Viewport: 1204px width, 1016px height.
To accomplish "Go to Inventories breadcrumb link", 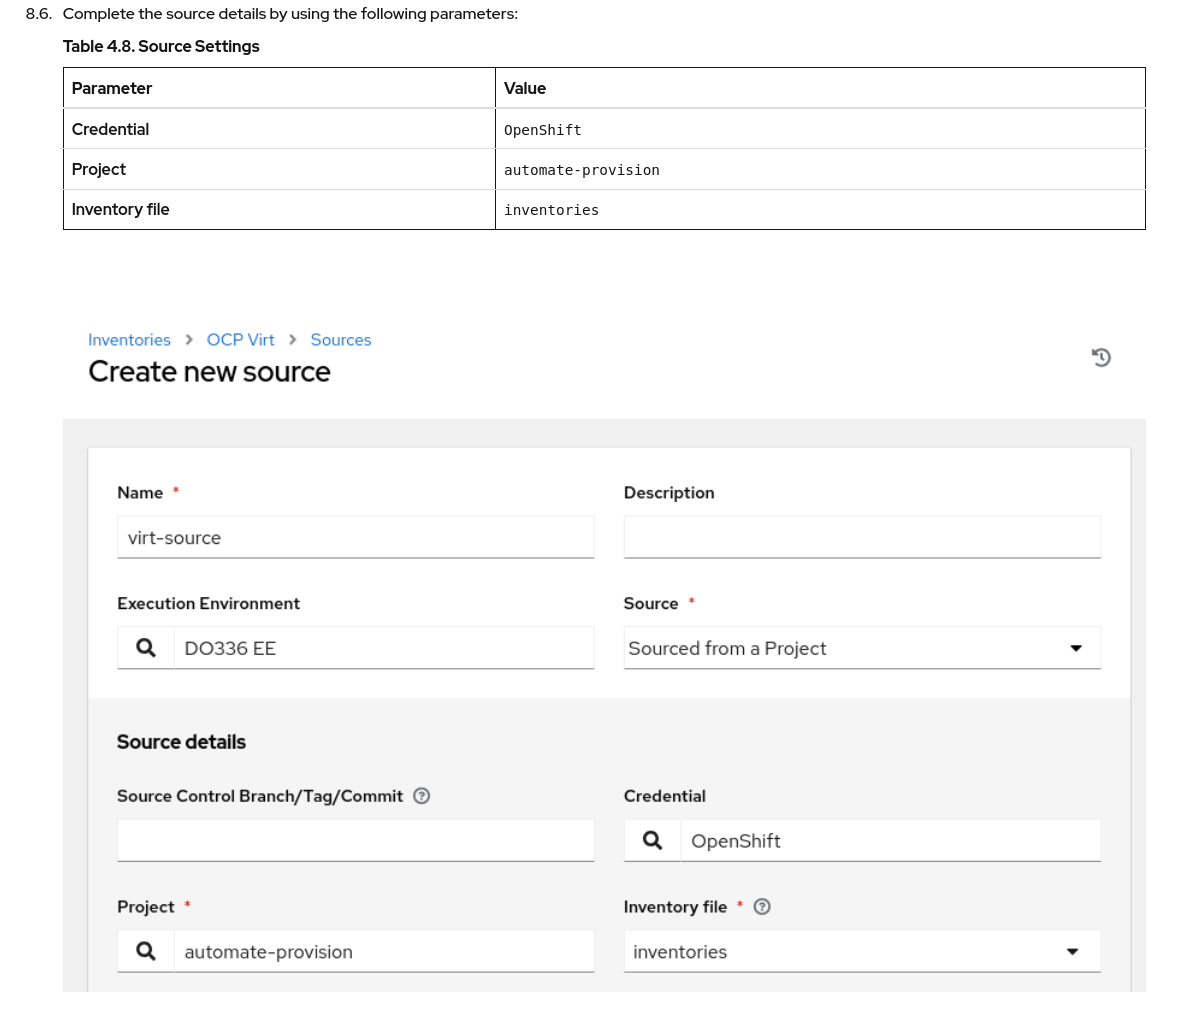I will pyautogui.click(x=129, y=340).
